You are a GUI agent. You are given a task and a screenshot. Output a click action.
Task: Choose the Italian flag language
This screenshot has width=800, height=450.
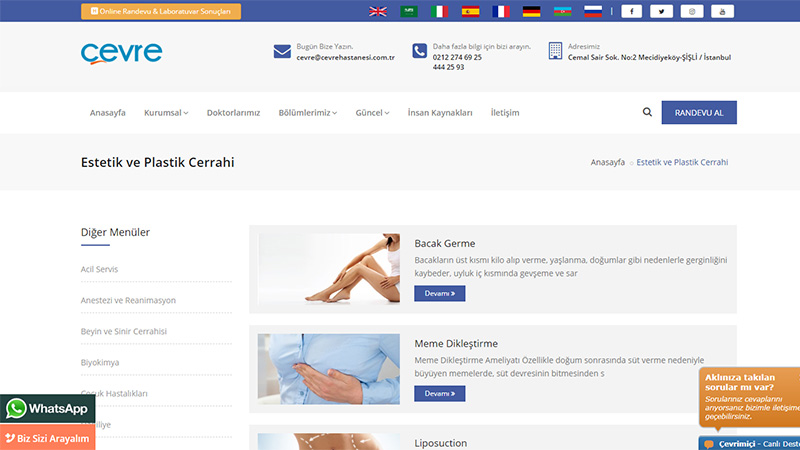[439, 11]
